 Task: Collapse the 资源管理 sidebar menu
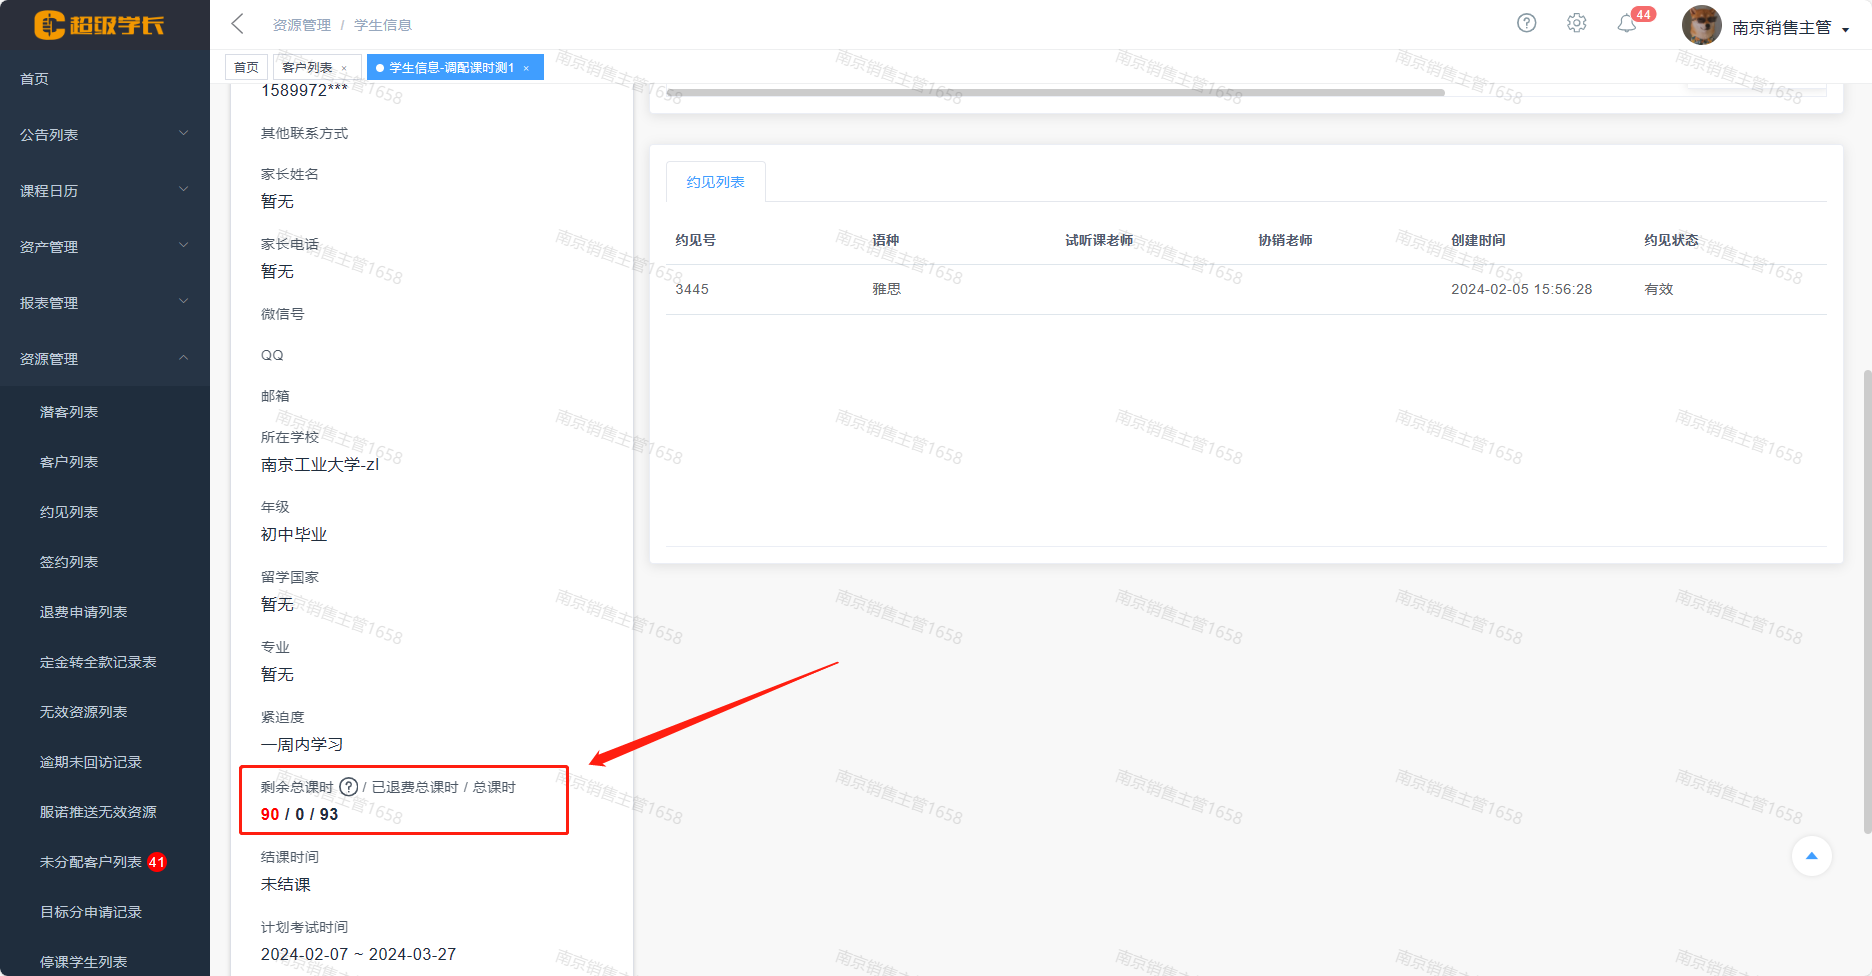[x=104, y=358]
